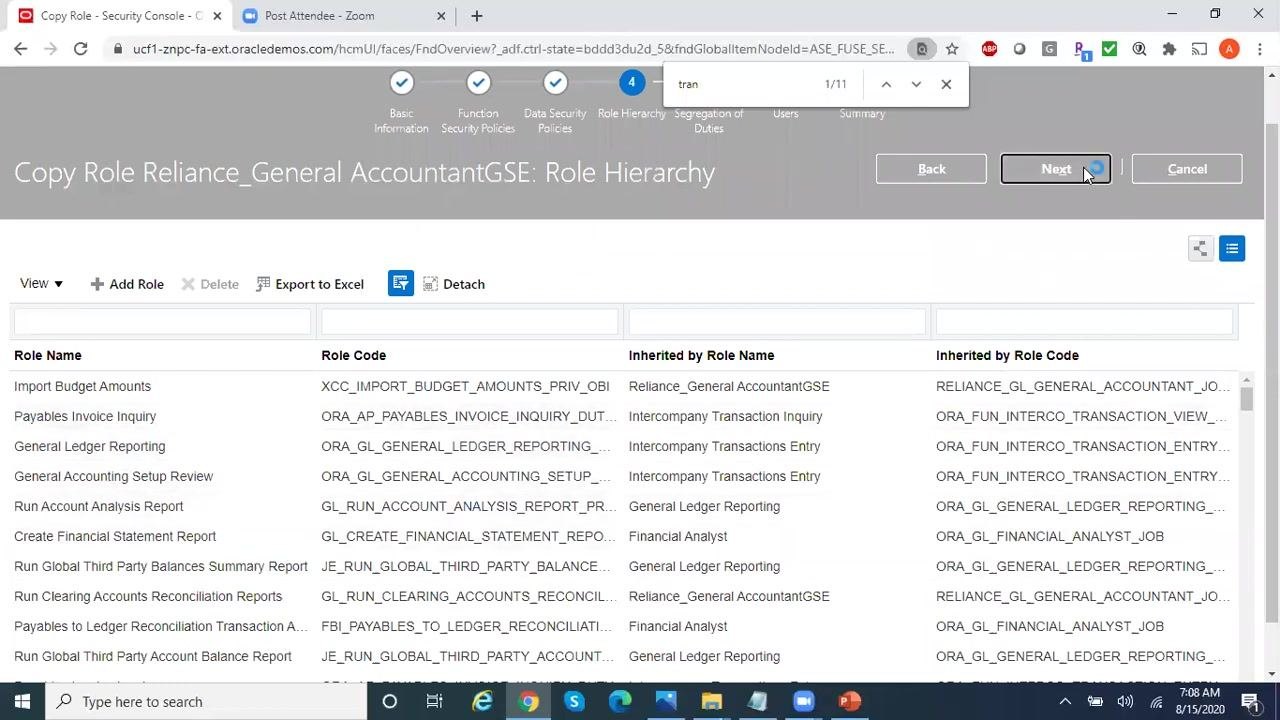Select Create Financial Statement Report row

pos(625,536)
